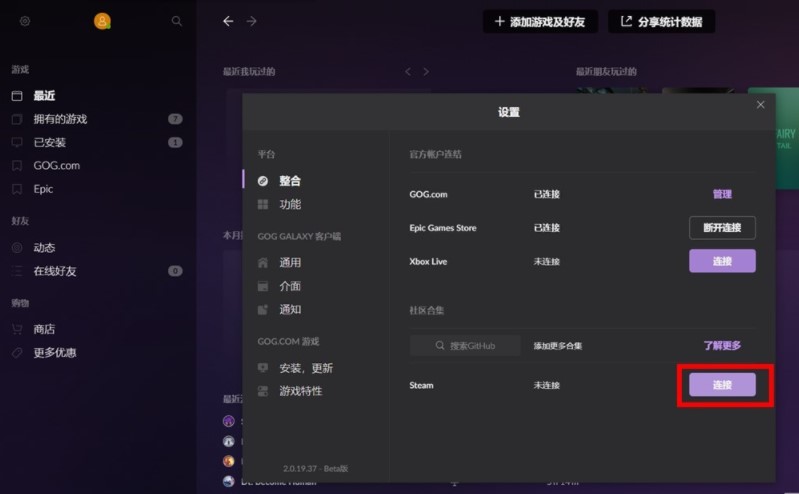Open 已安装 games list
This screenshot has width=799, height=494.
click(x=49, y=142)
